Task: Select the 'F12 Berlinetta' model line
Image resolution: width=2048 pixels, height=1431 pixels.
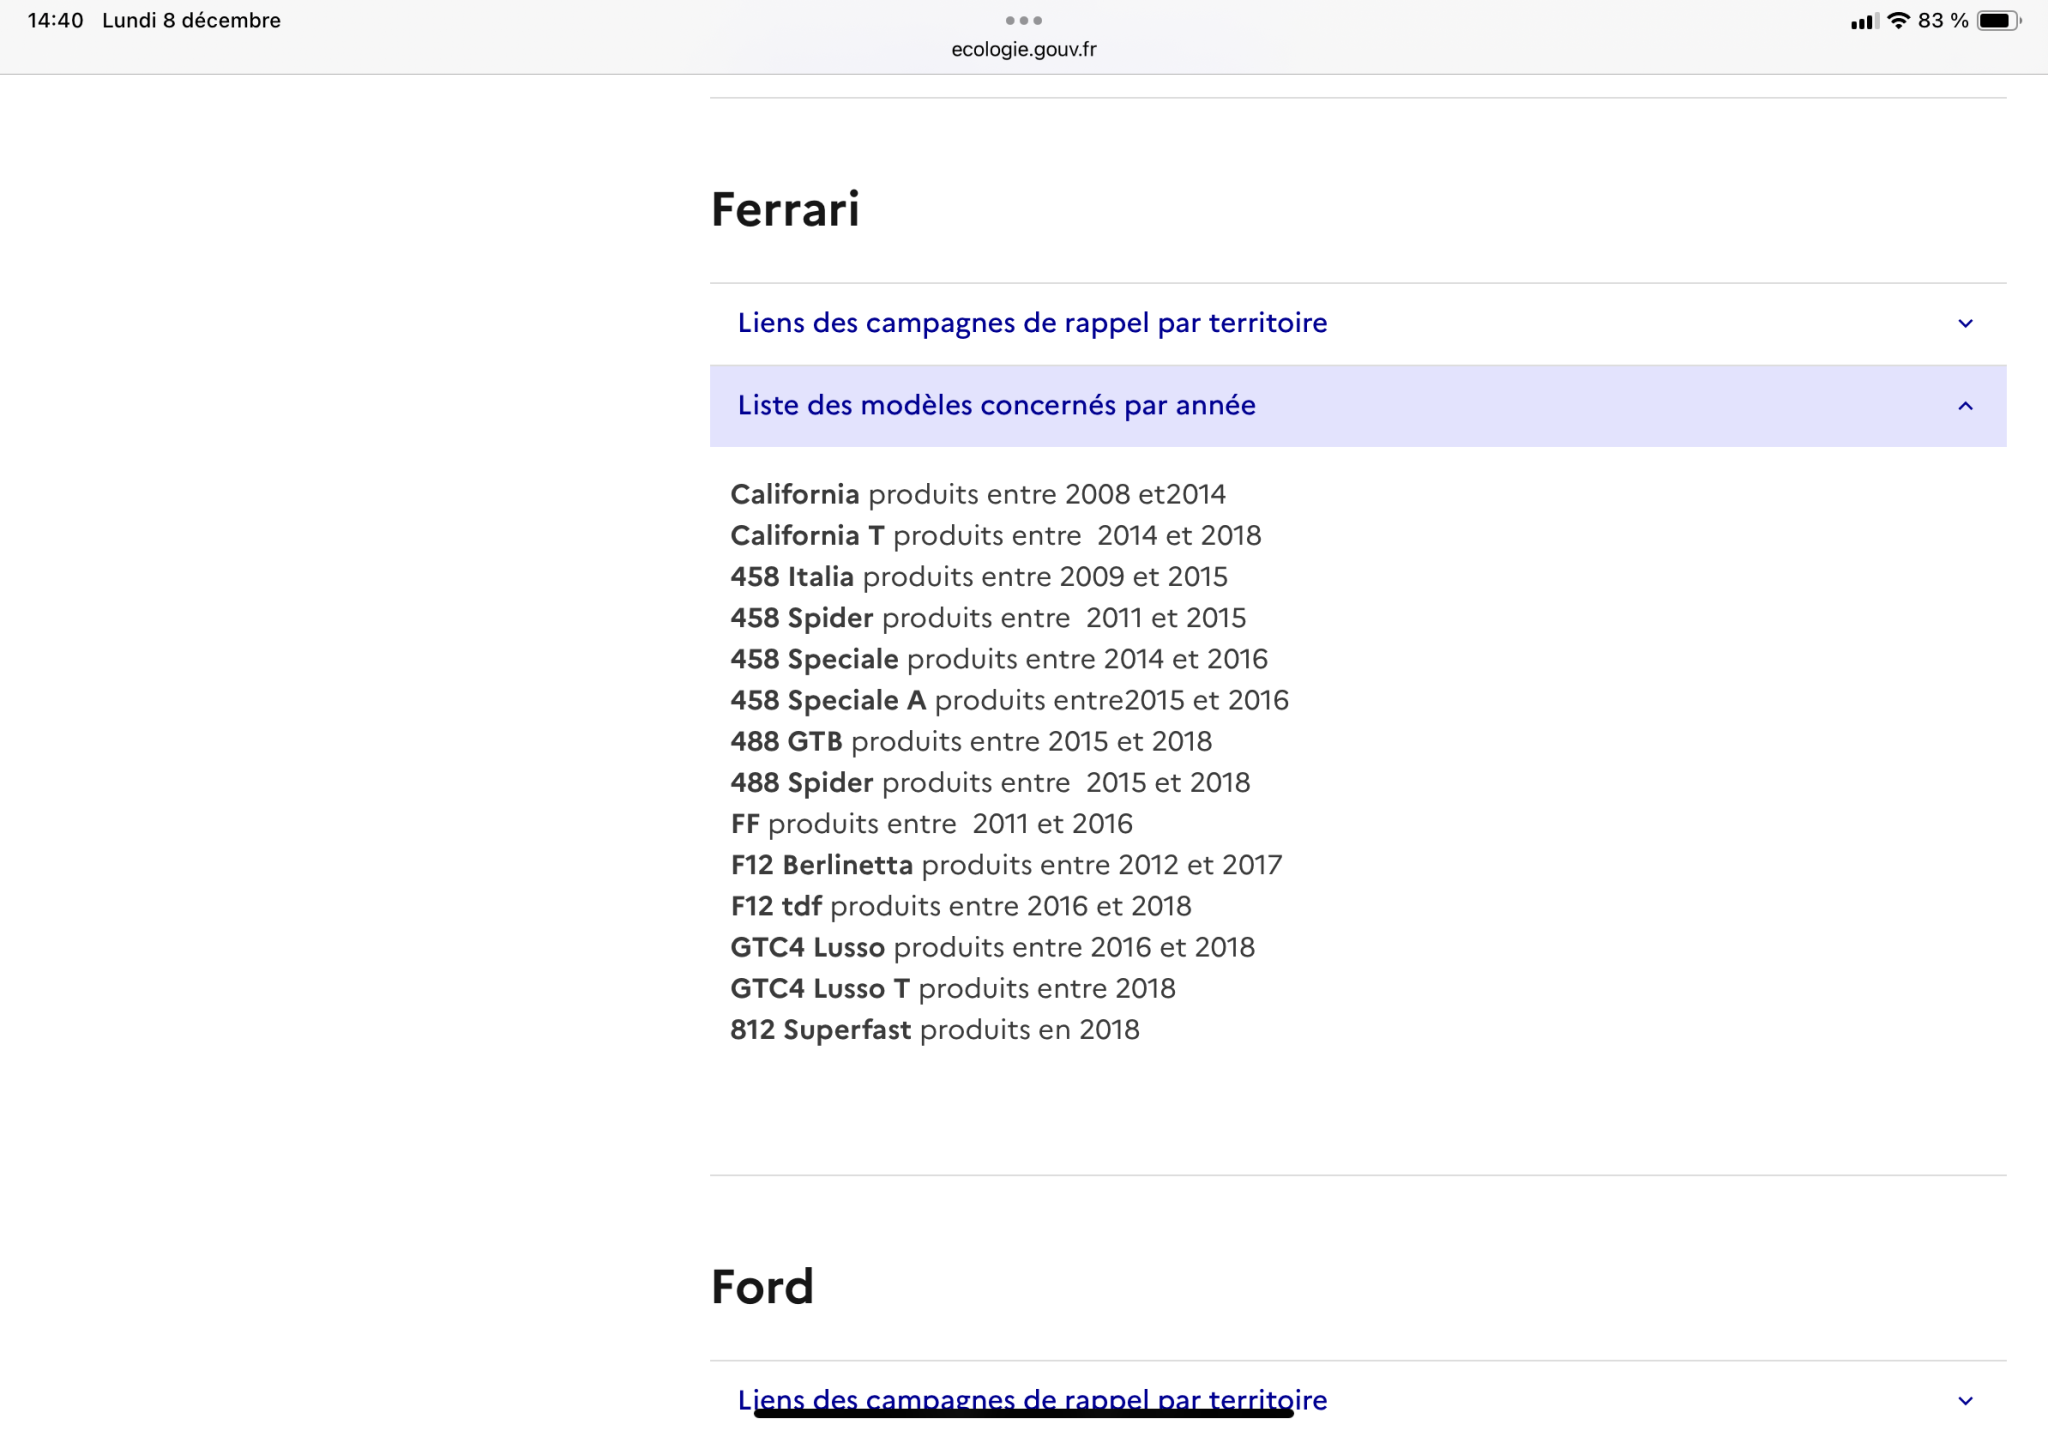Action: tap(1006, 864)
